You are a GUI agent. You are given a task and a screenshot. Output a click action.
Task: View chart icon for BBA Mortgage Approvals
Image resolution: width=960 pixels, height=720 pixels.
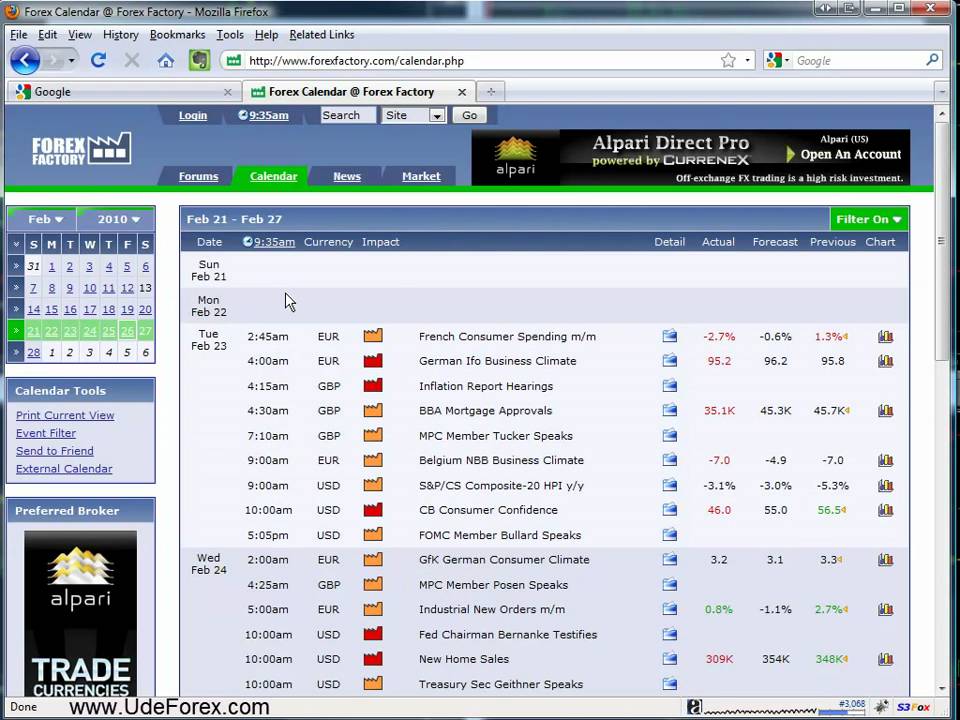tap(885, 410)
